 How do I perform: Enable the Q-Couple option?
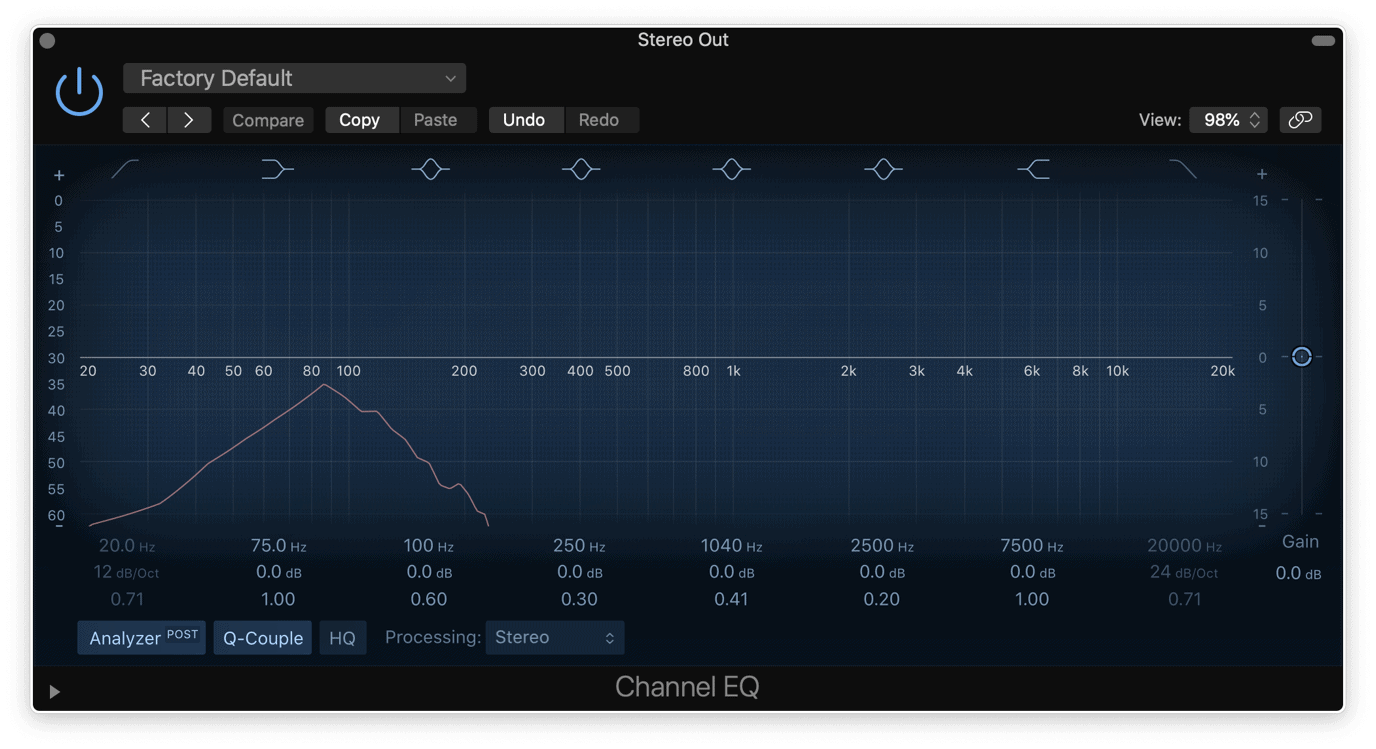pyautogui.click(x=262, y=637)
